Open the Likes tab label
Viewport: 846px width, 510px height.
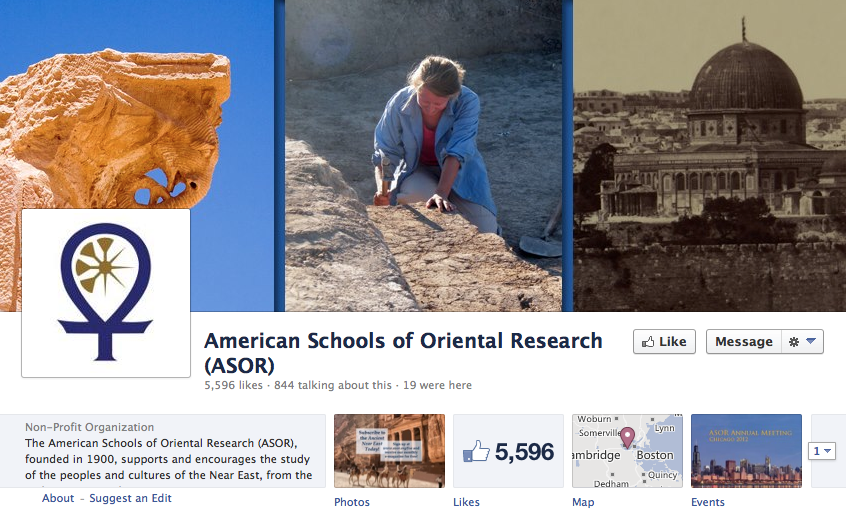466,502
